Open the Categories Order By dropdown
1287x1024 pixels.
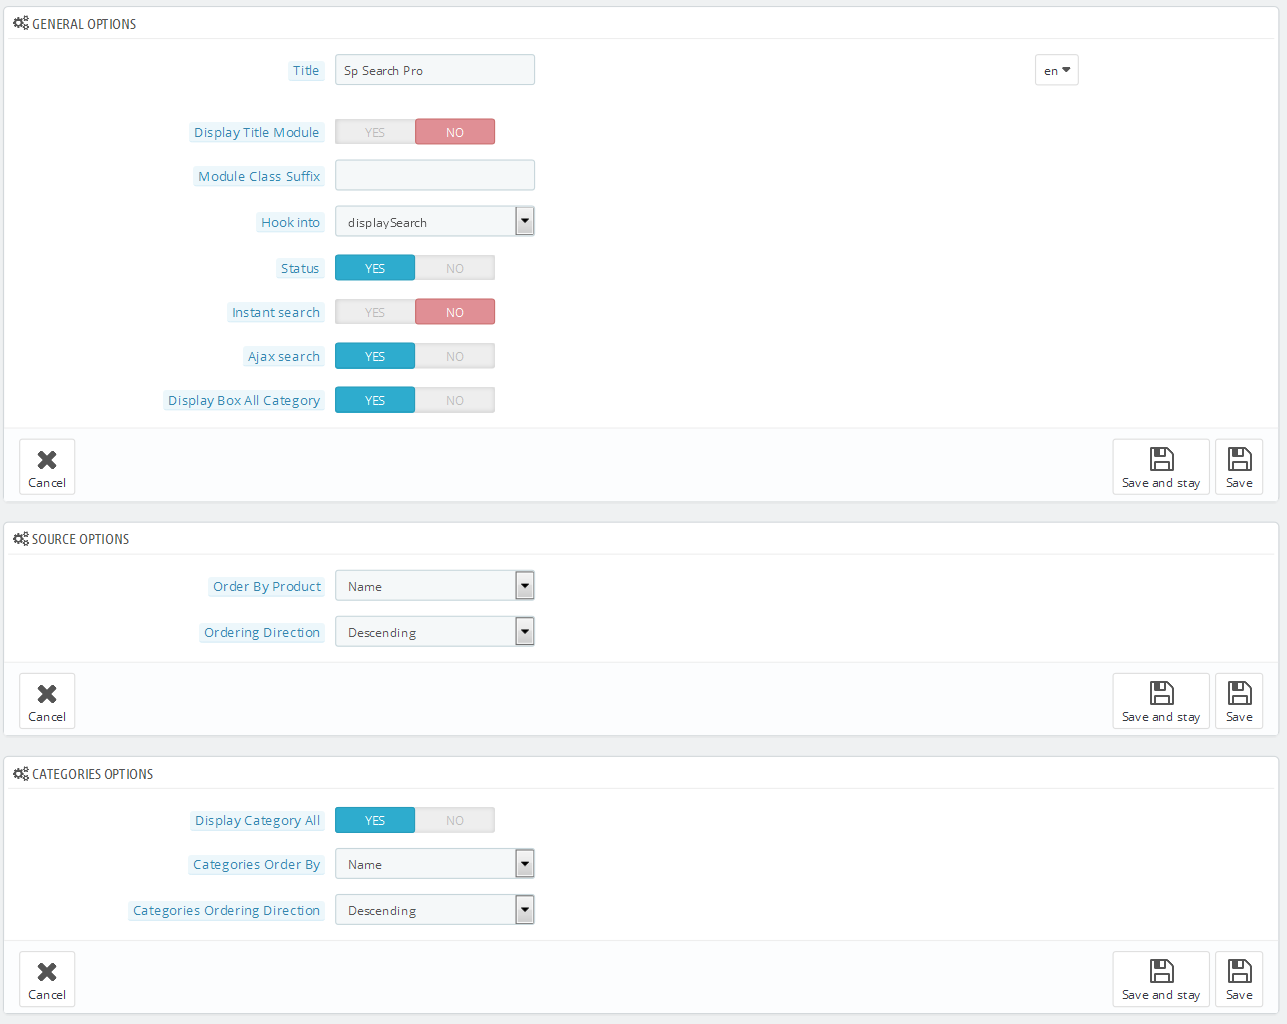[x=435, y=863]
